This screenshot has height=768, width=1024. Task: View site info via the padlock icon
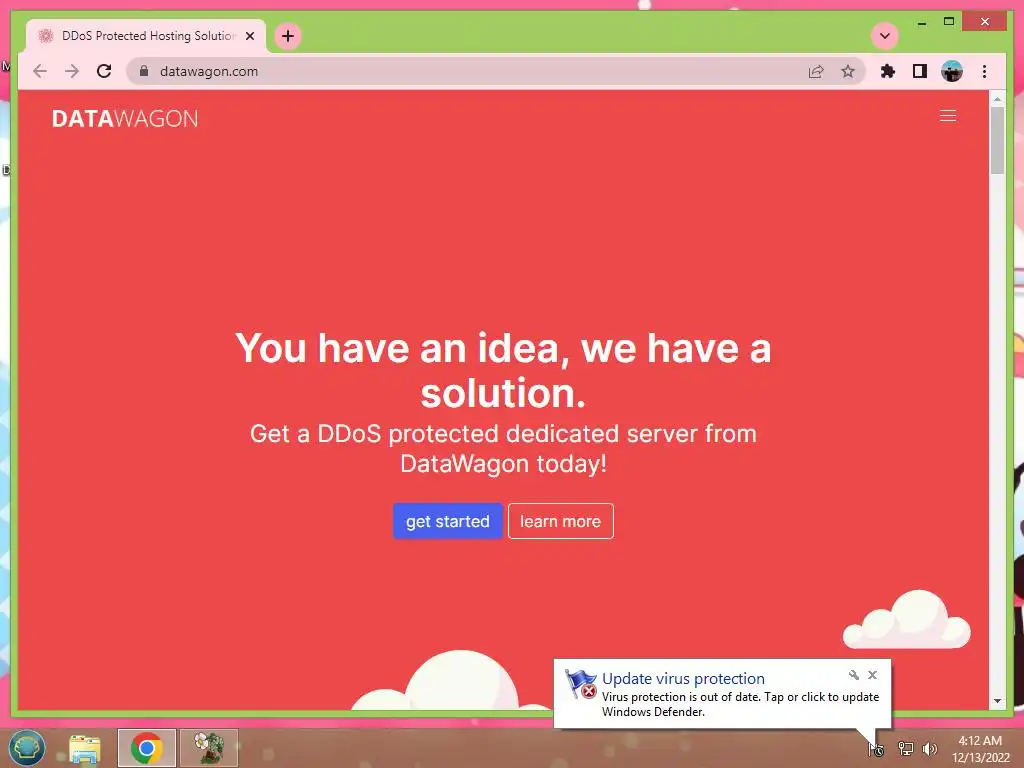144,71
